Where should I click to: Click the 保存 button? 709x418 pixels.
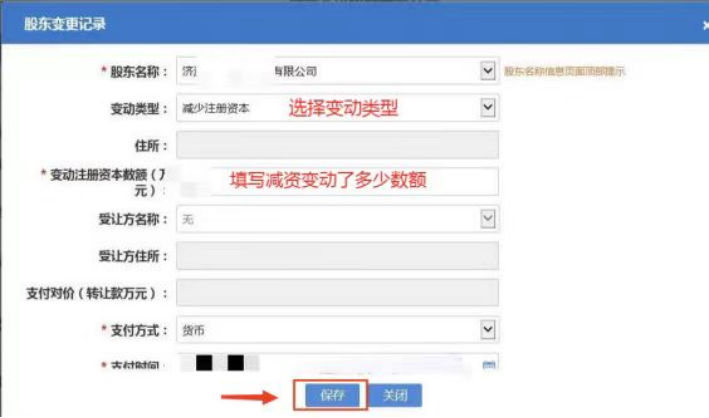pyautogui.click(x=332, y=395)
